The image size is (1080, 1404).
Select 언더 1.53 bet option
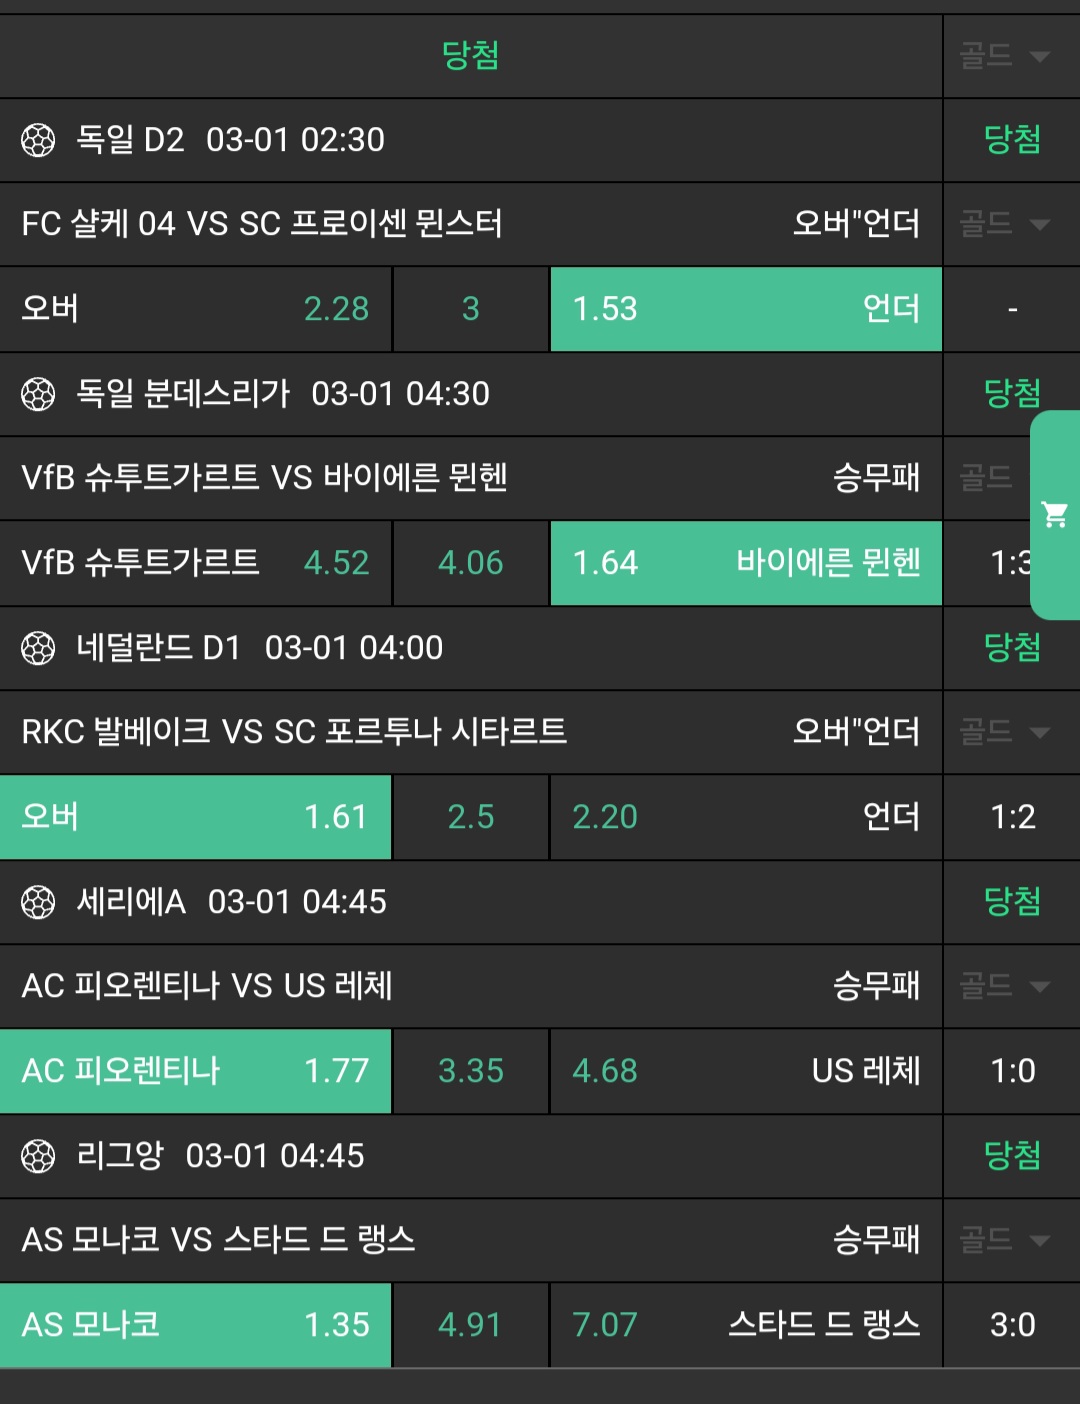(745, 309)
